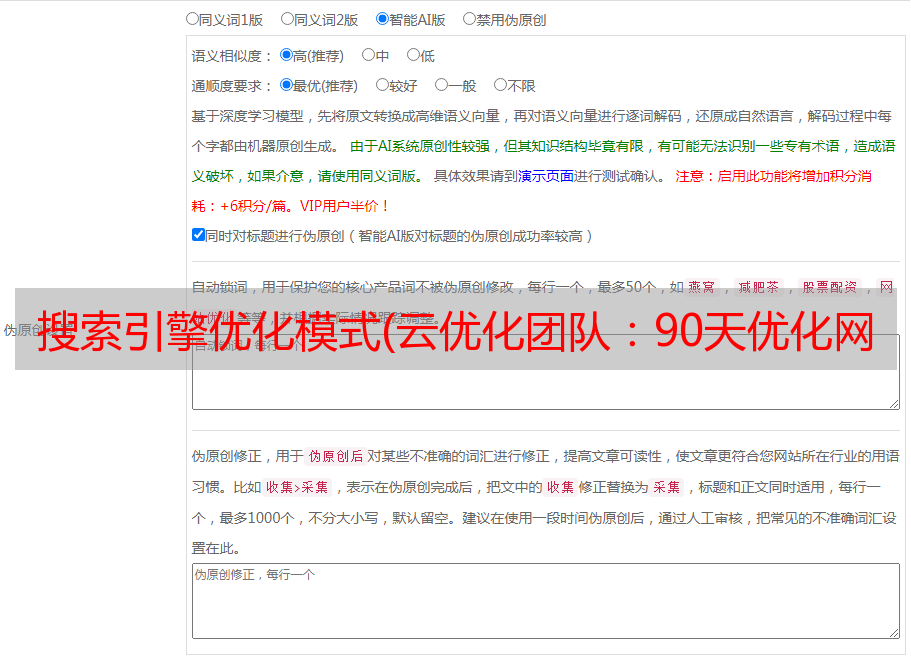
Task: Click the red VIP用户半价 notice text
Action: pos(343,206)
